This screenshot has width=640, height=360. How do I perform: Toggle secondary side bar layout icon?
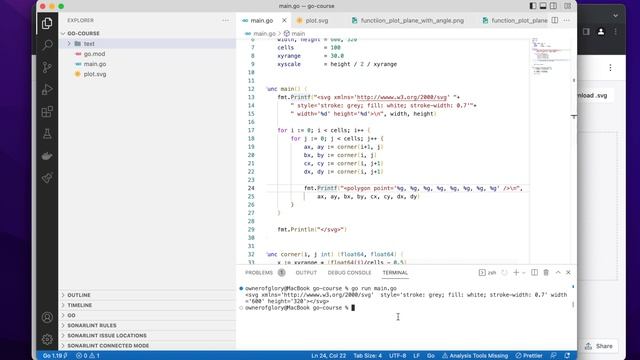coord(553,6)
